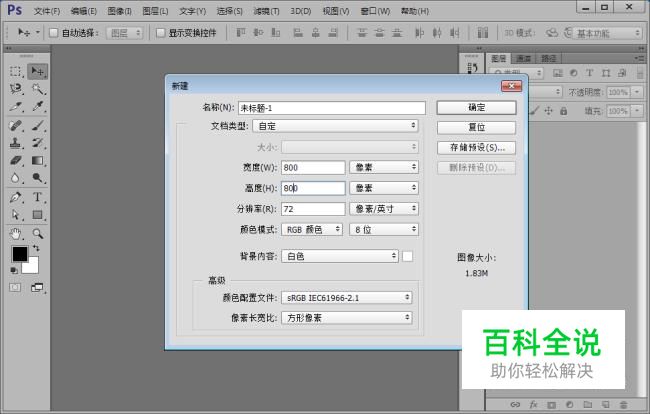The height and width of the screenshot is (414, 650).
Task: Click the 宽度 input field
Action: (x=313, y=167)
